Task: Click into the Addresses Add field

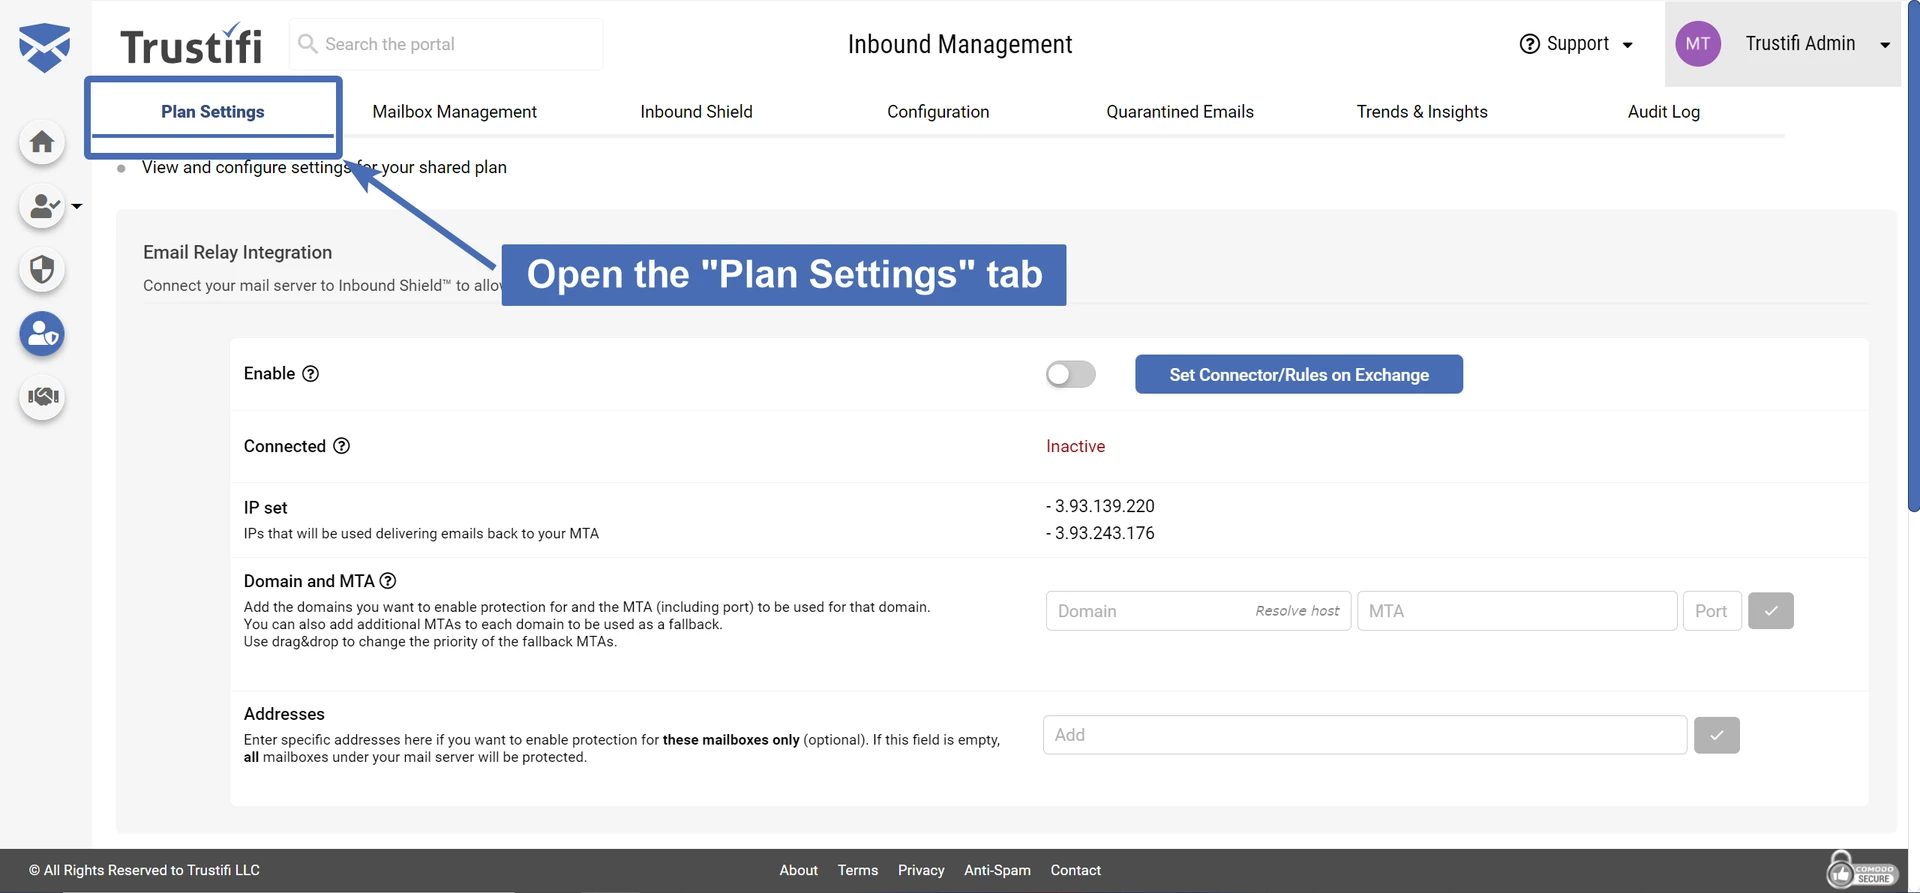Action: pos(1365,735)
